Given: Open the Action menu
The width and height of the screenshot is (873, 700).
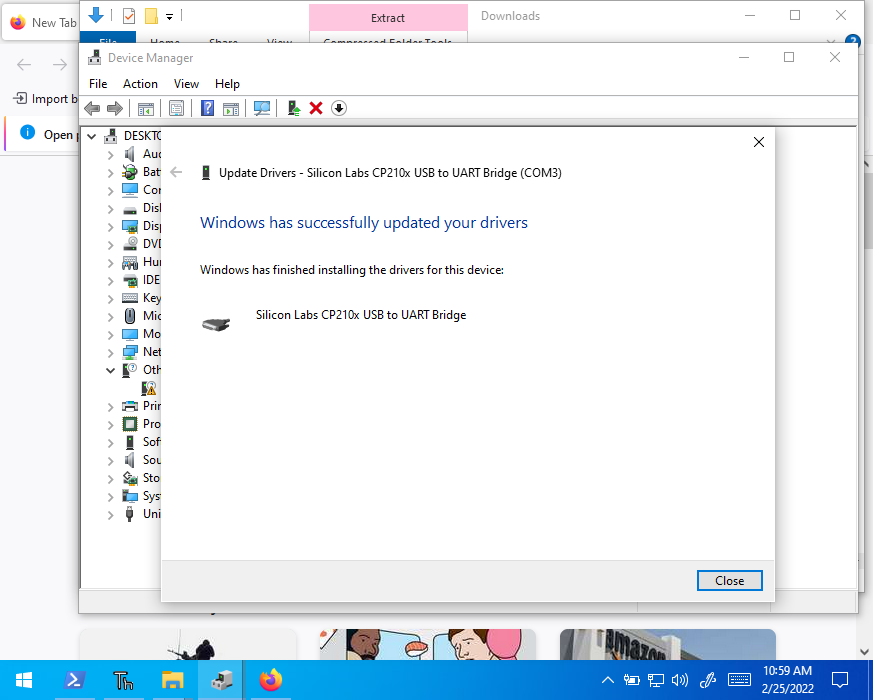Looking at the screenshot, I should coord(140,84).
